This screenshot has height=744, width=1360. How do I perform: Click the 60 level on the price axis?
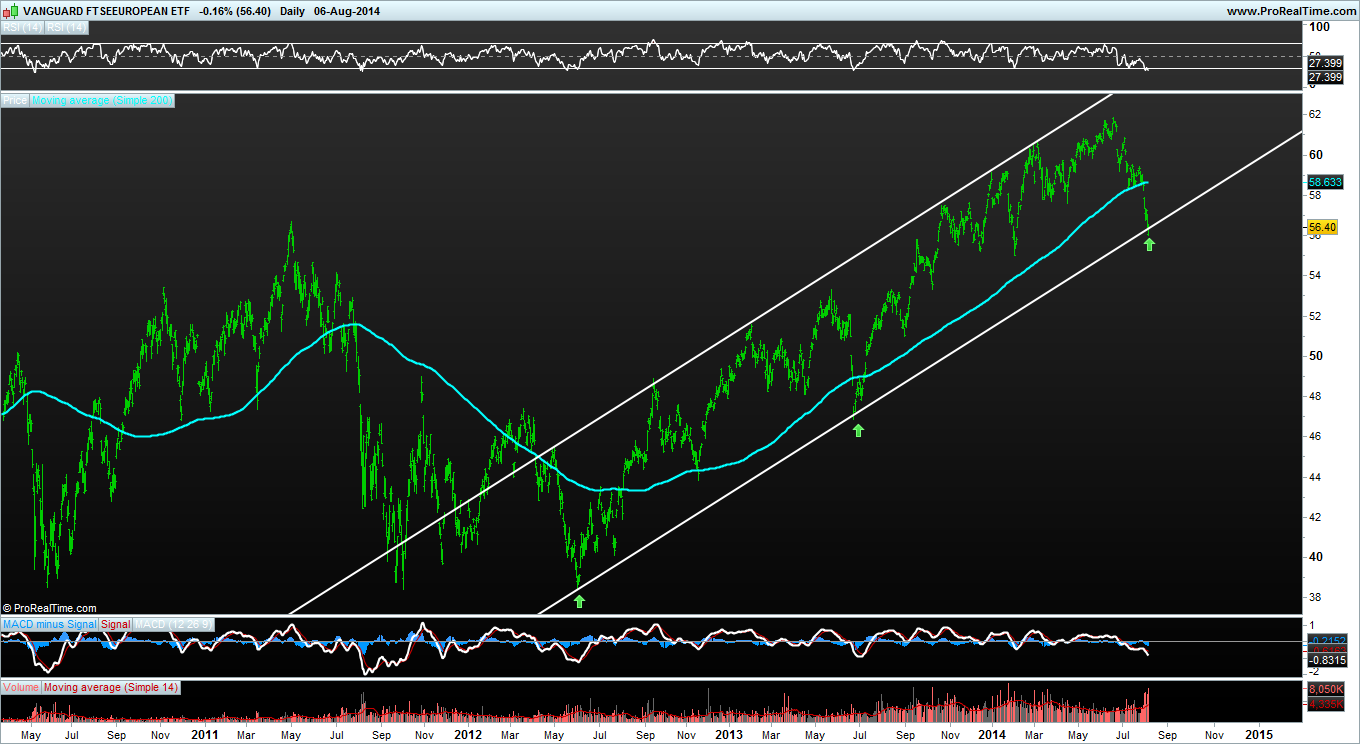pos(1315,155)
